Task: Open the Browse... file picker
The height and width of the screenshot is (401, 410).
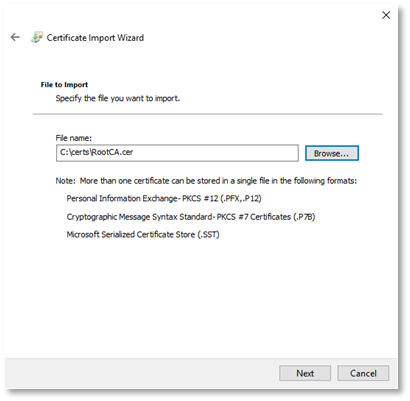Action: (x=332, y=153)
